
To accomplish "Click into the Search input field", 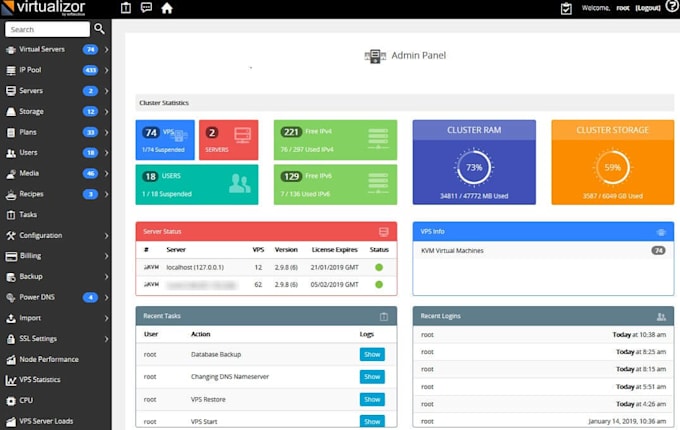I will pos(46,29).
